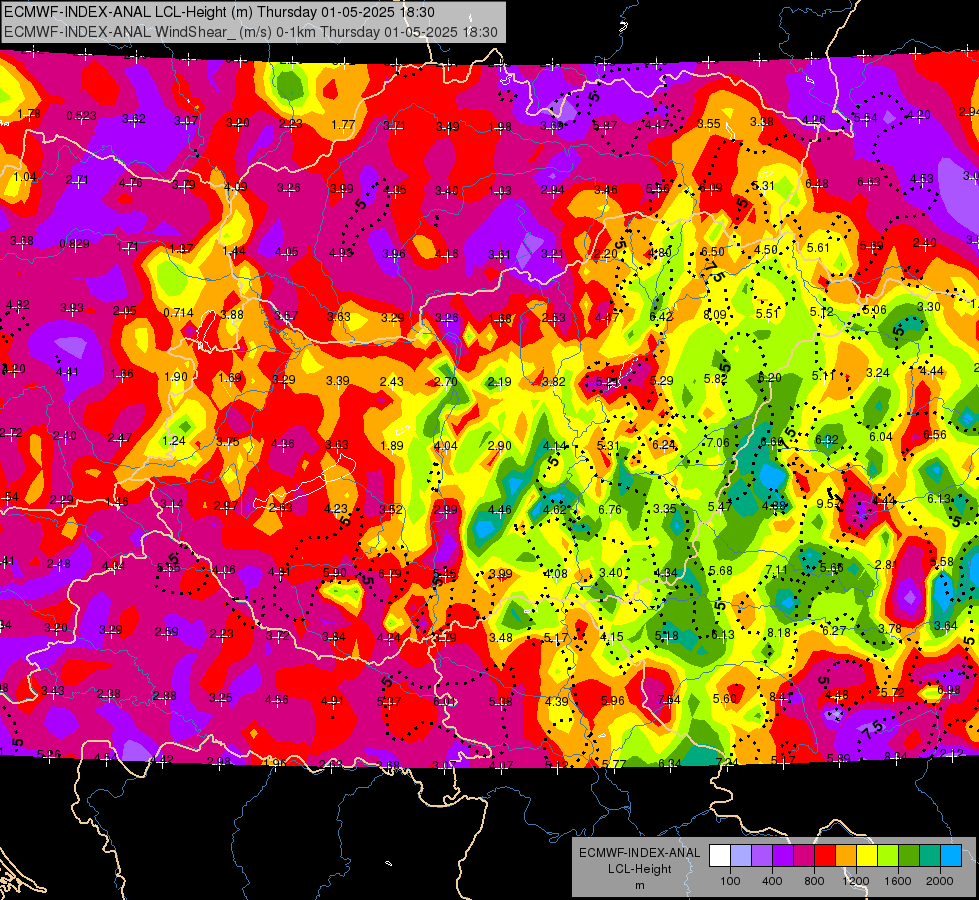
Task: Click the wind shear value 1.04
Action: 25,177
